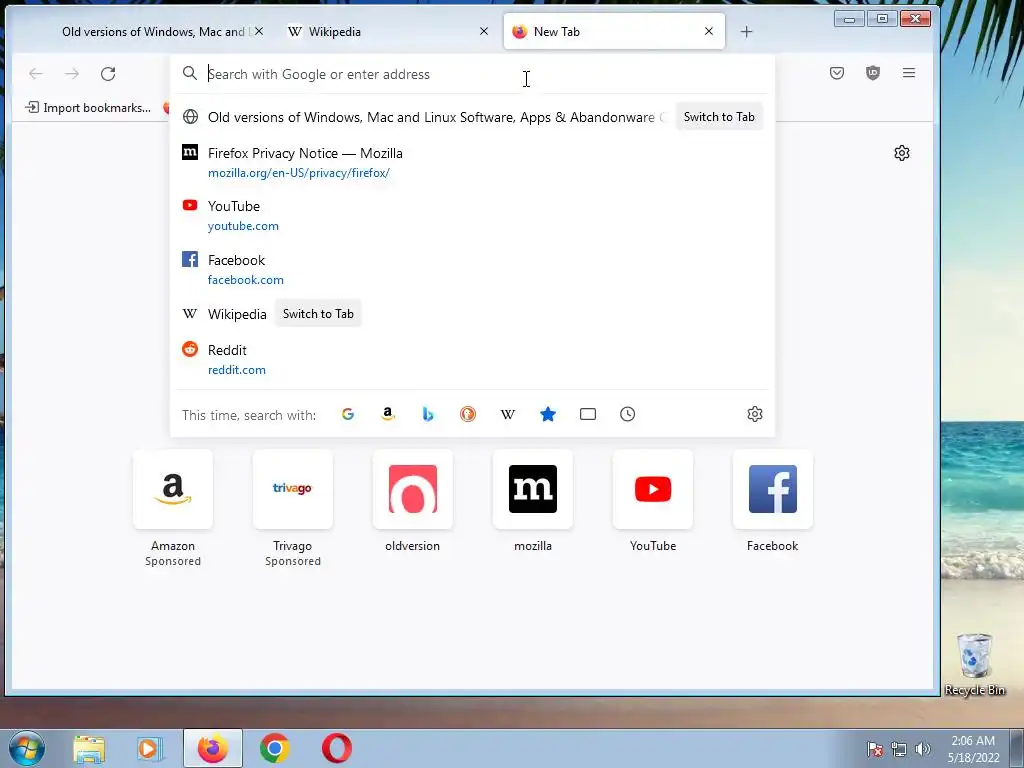
Task: Click the Back navigation arrow
Action: (x=36, y=74)
